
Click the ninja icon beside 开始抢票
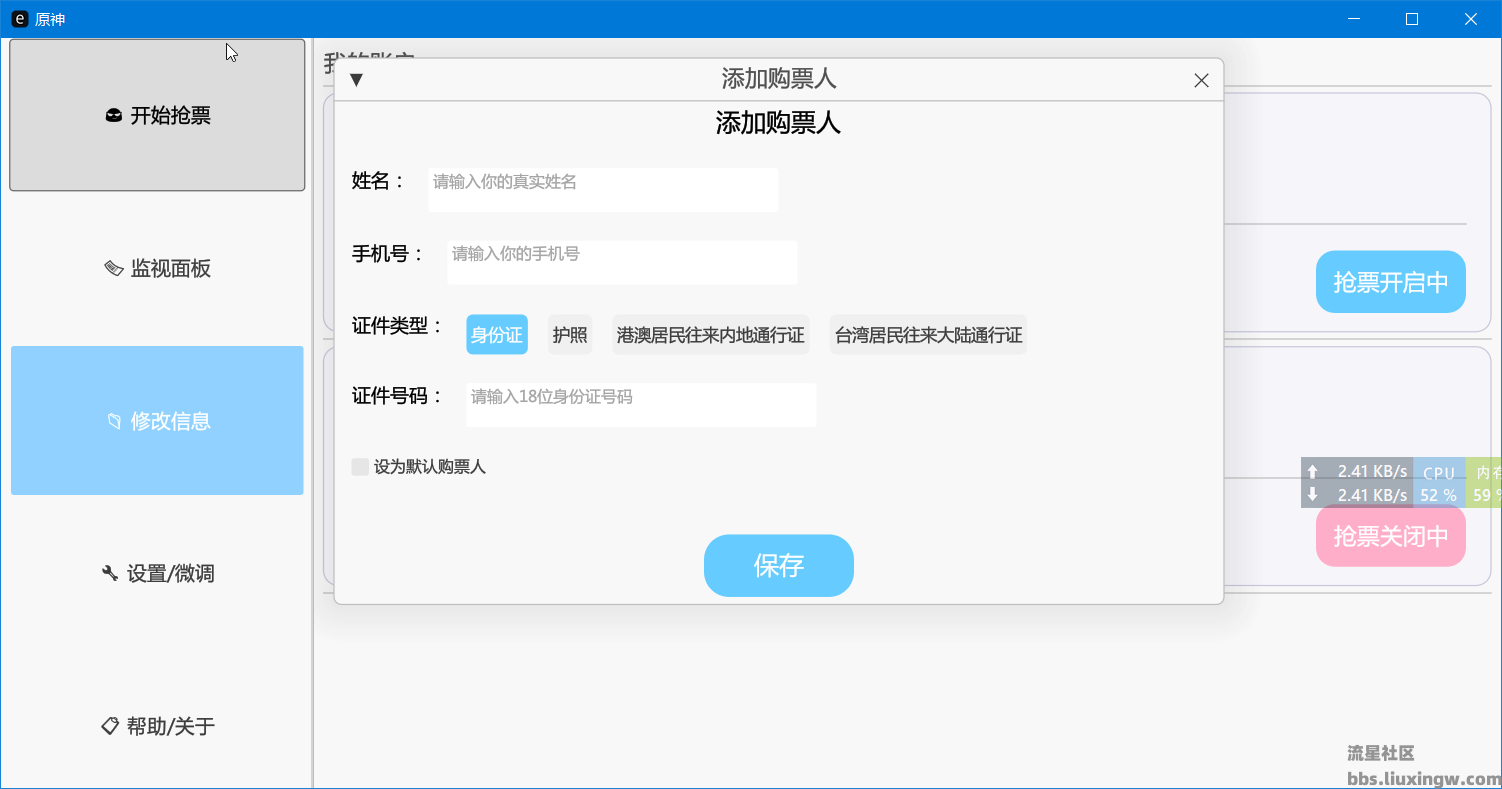pos(113,116)
